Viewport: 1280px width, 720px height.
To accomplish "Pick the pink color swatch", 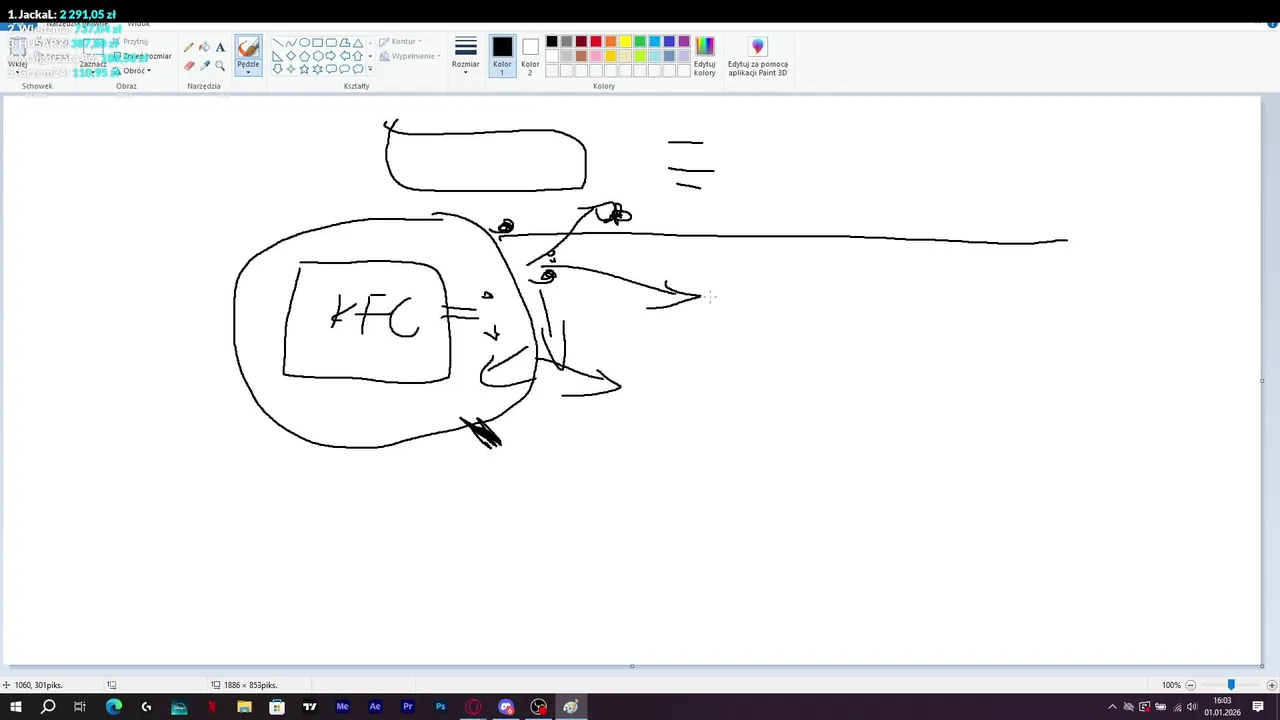I will (596, 56).
